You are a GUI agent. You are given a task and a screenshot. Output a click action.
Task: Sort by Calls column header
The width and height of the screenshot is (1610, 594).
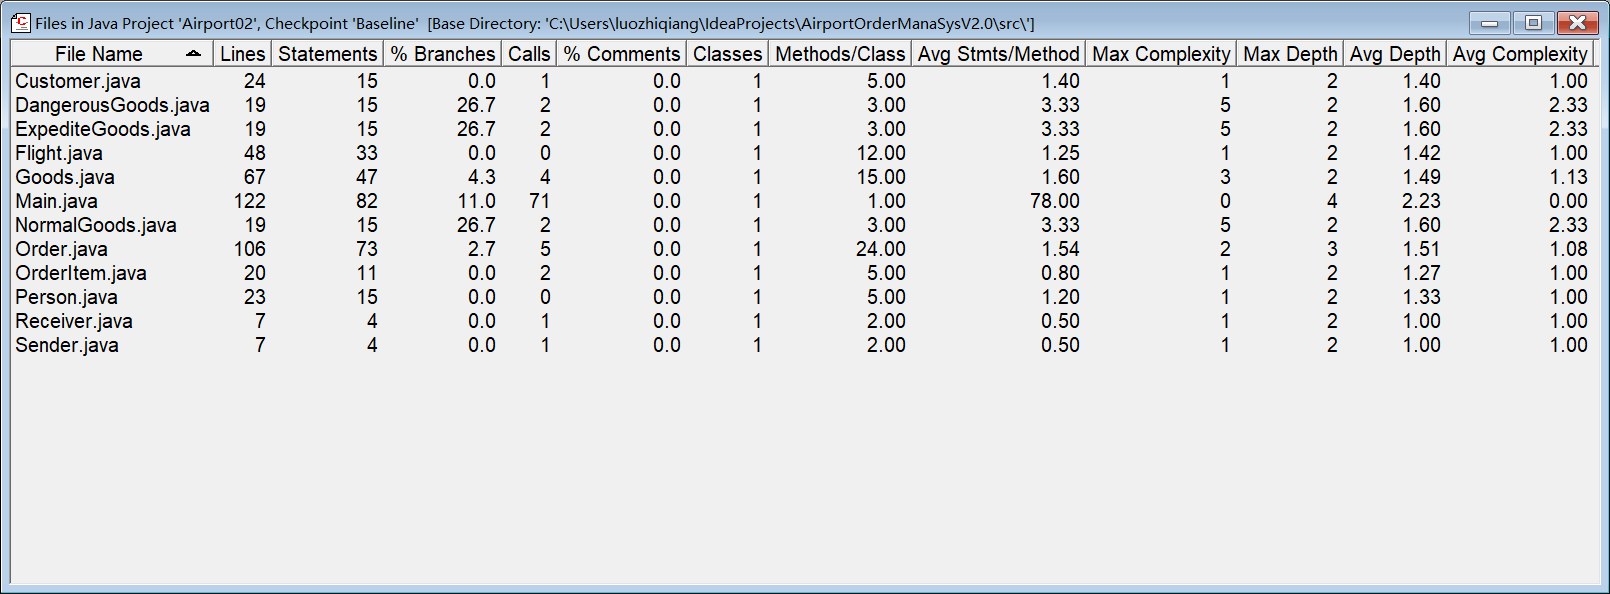528,54
